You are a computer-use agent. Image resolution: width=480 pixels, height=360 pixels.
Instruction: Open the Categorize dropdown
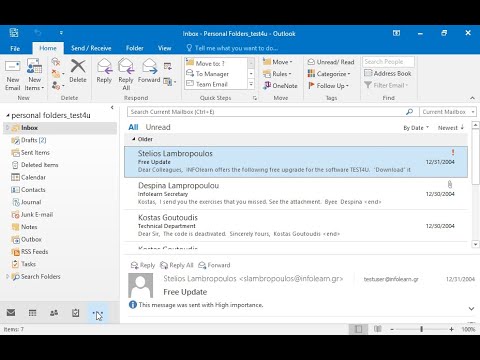point(329,74)
